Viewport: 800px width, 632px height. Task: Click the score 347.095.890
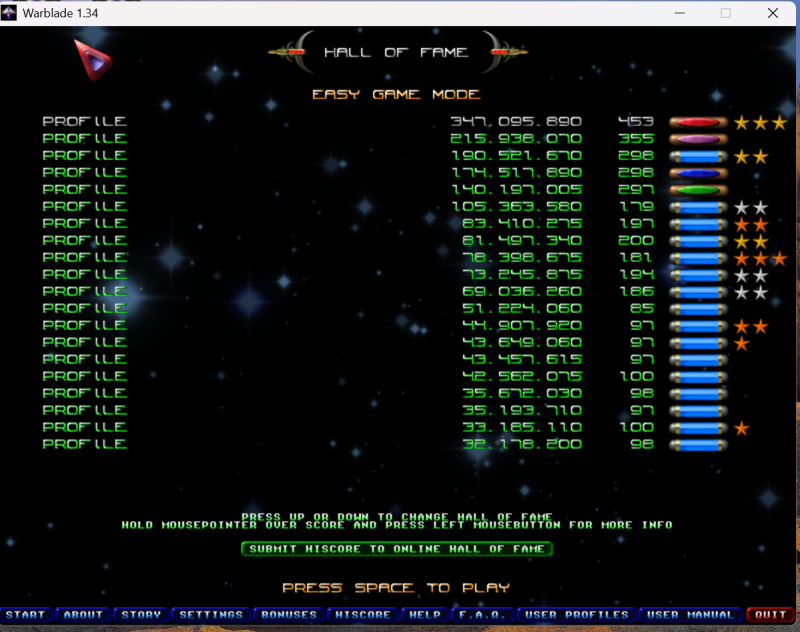point(516,121)
